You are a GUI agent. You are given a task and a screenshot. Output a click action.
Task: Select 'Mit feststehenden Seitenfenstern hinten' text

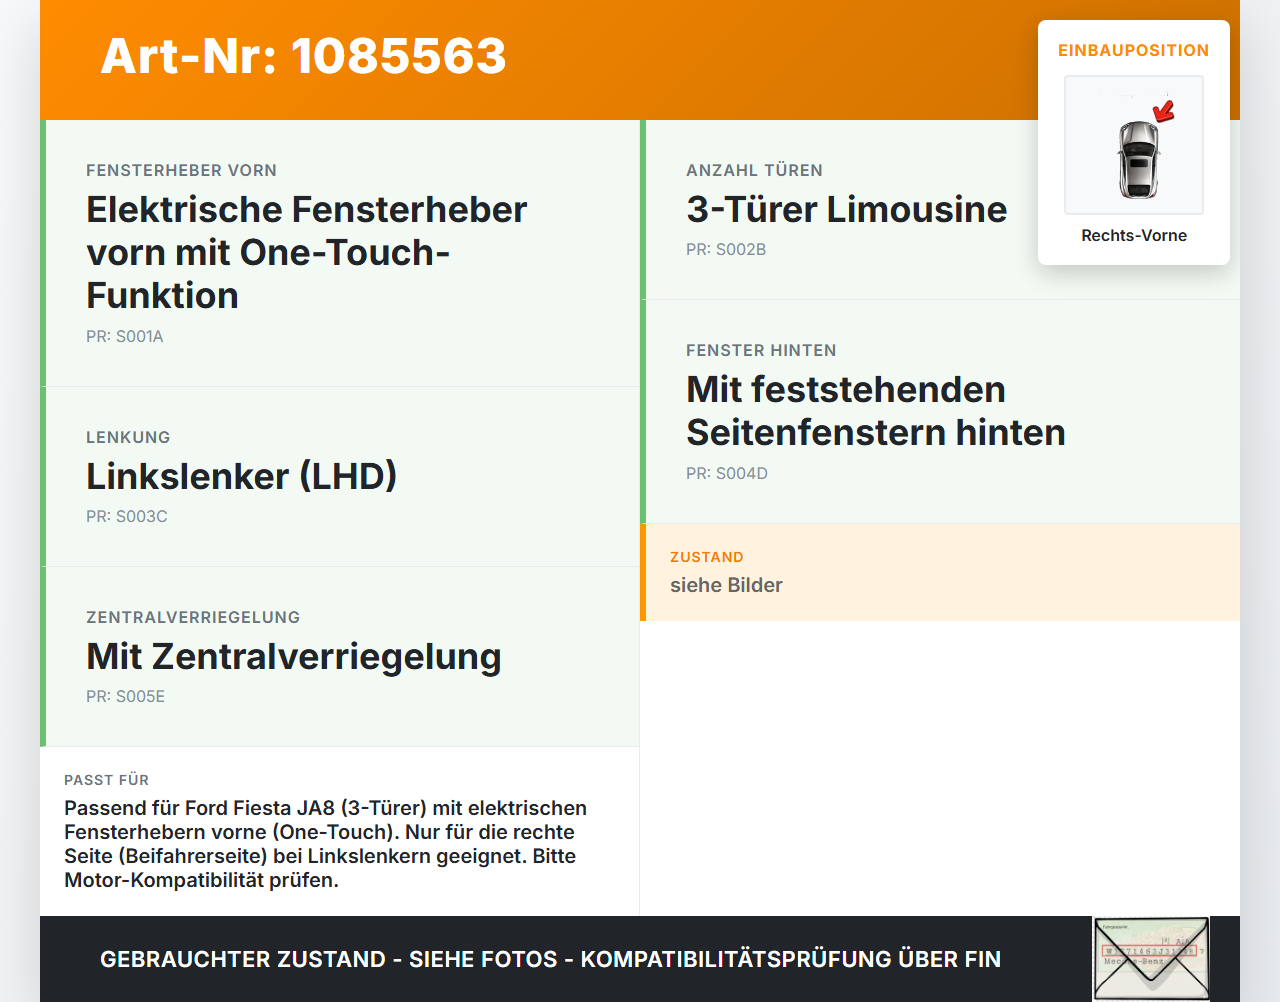click(x=876, y=411)
